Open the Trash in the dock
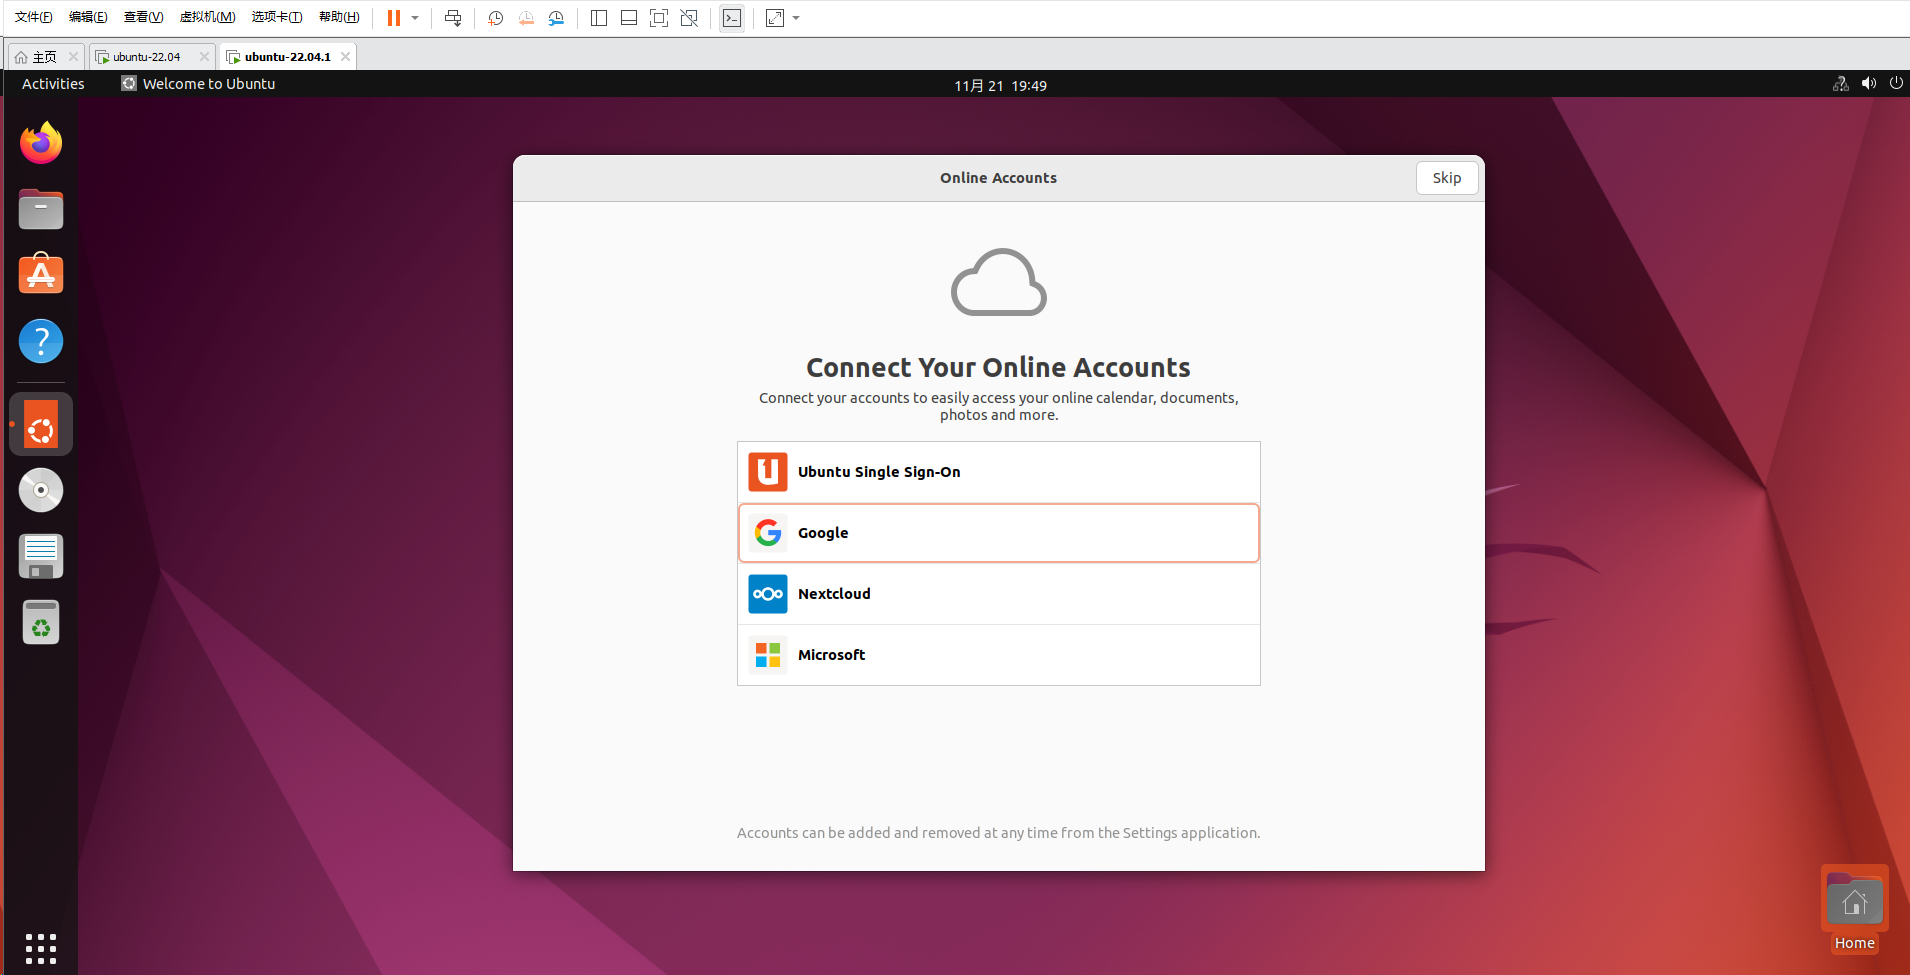This screenshot has height=975, width=1910. coord(41,622)
